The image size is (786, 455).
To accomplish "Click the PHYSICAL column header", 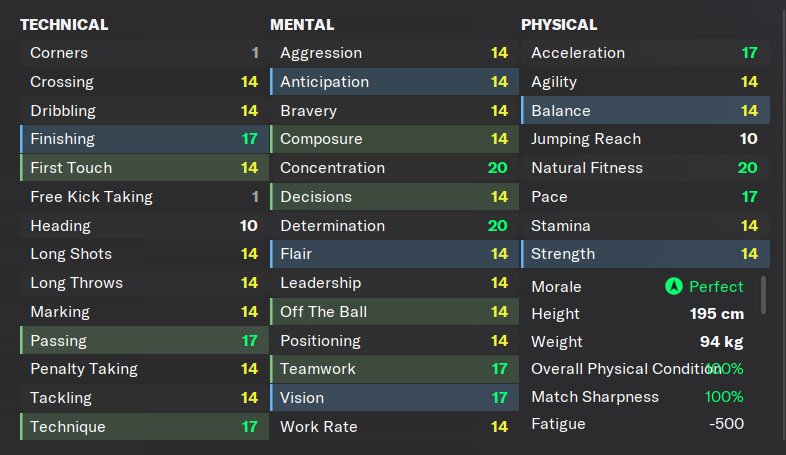I will click(x=559, y=25).
